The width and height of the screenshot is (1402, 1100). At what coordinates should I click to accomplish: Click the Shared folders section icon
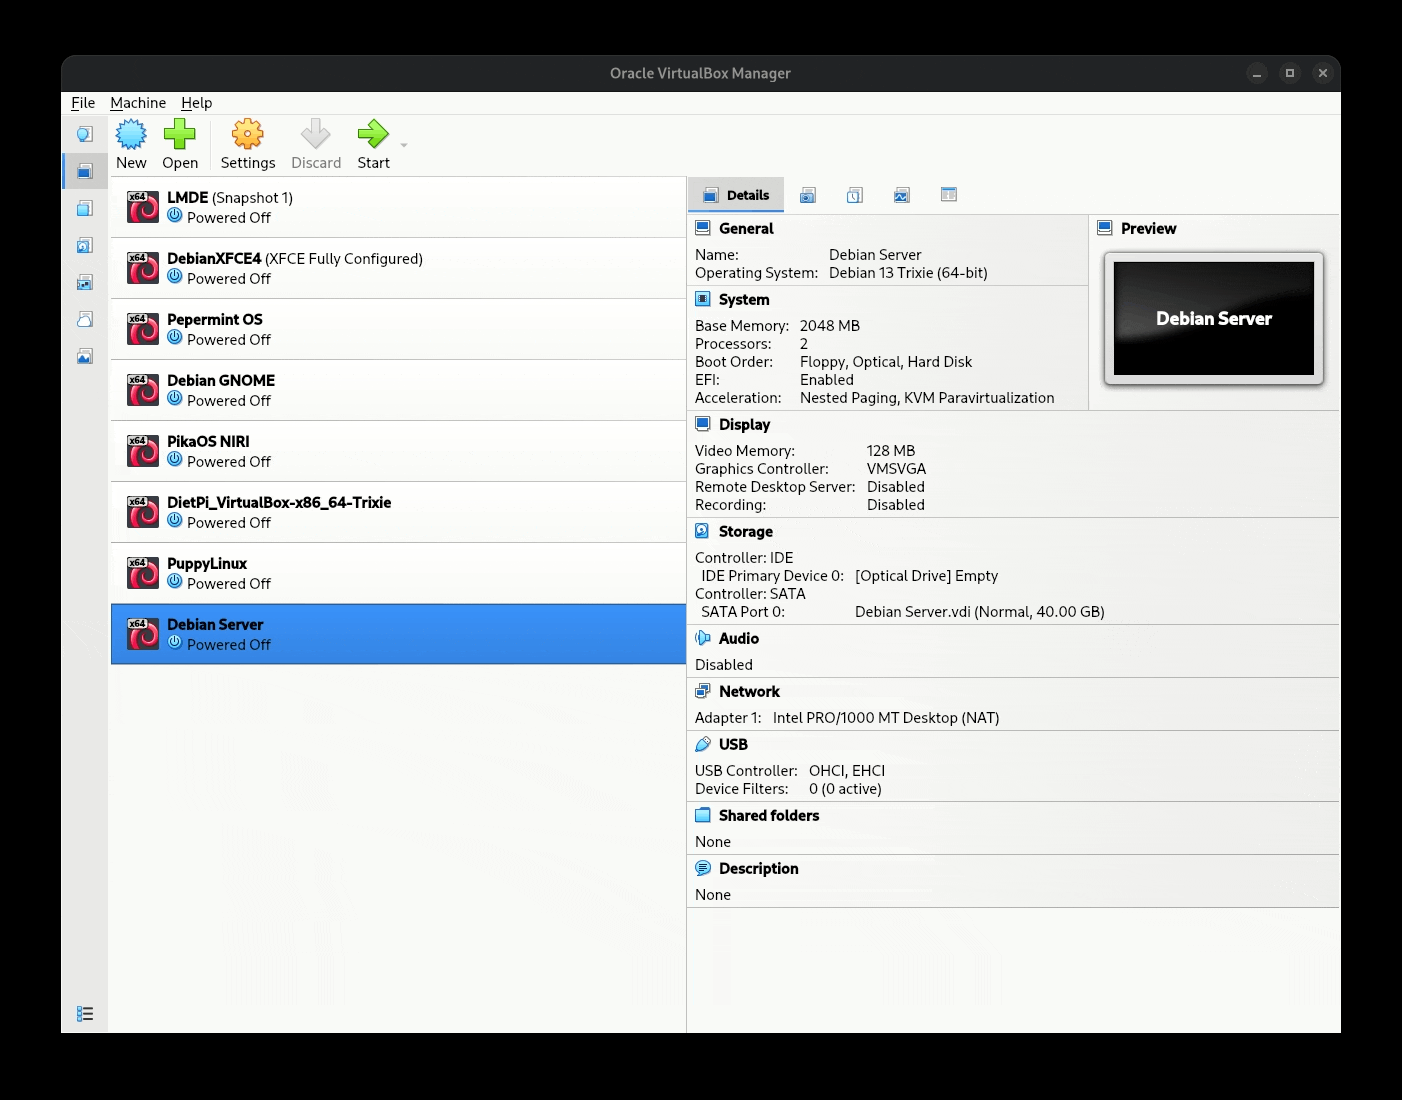pyautogui.click(x=703, y=815)
